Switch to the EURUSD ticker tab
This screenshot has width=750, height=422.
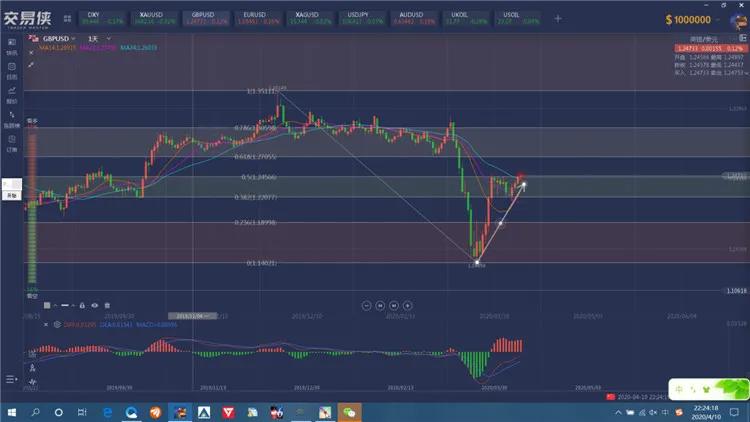click(x=258, y=18)
